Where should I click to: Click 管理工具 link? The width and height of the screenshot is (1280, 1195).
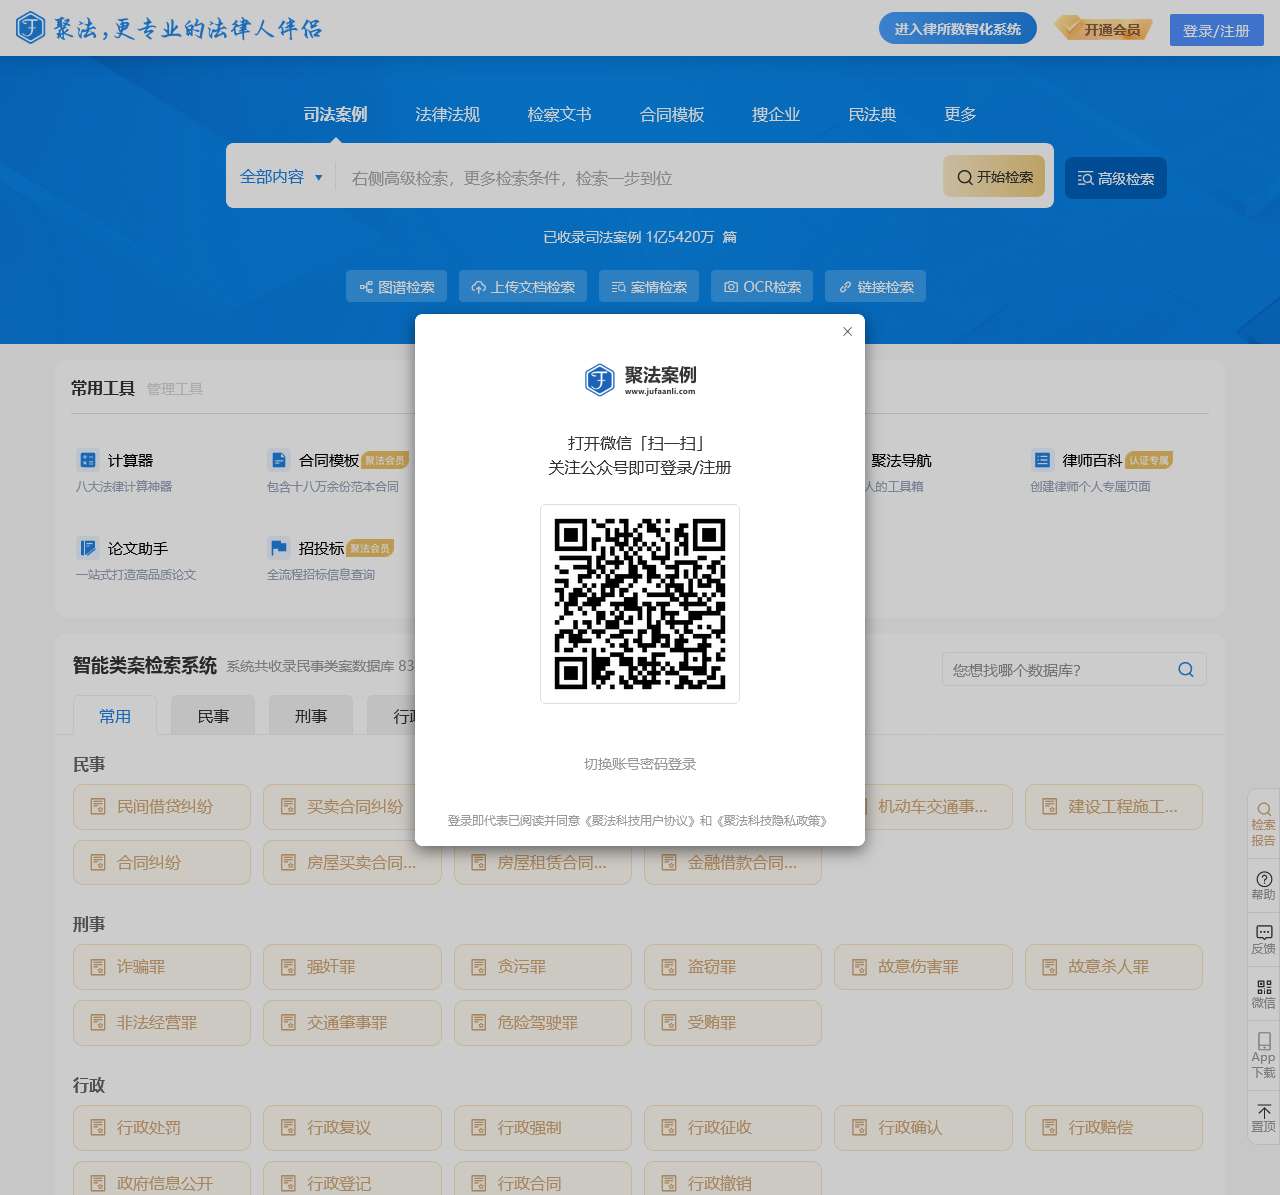175,388
